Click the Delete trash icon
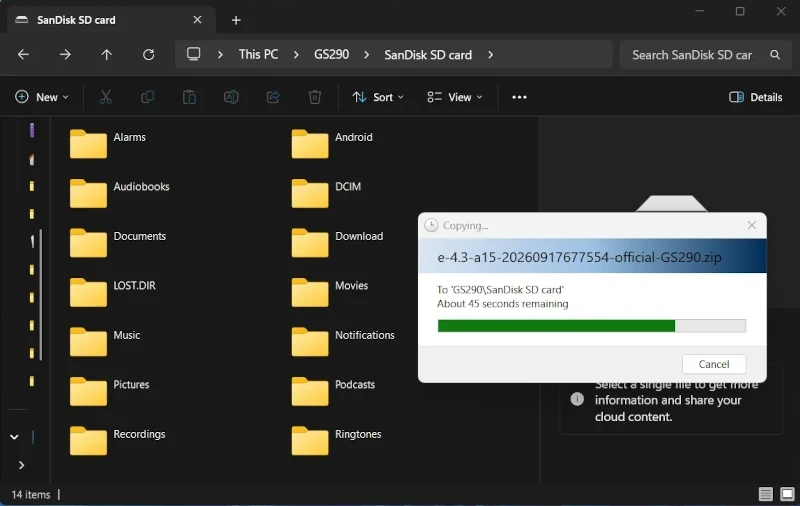Screen dimensions: 800x506 pyautogui.click(x=315, y=97)
